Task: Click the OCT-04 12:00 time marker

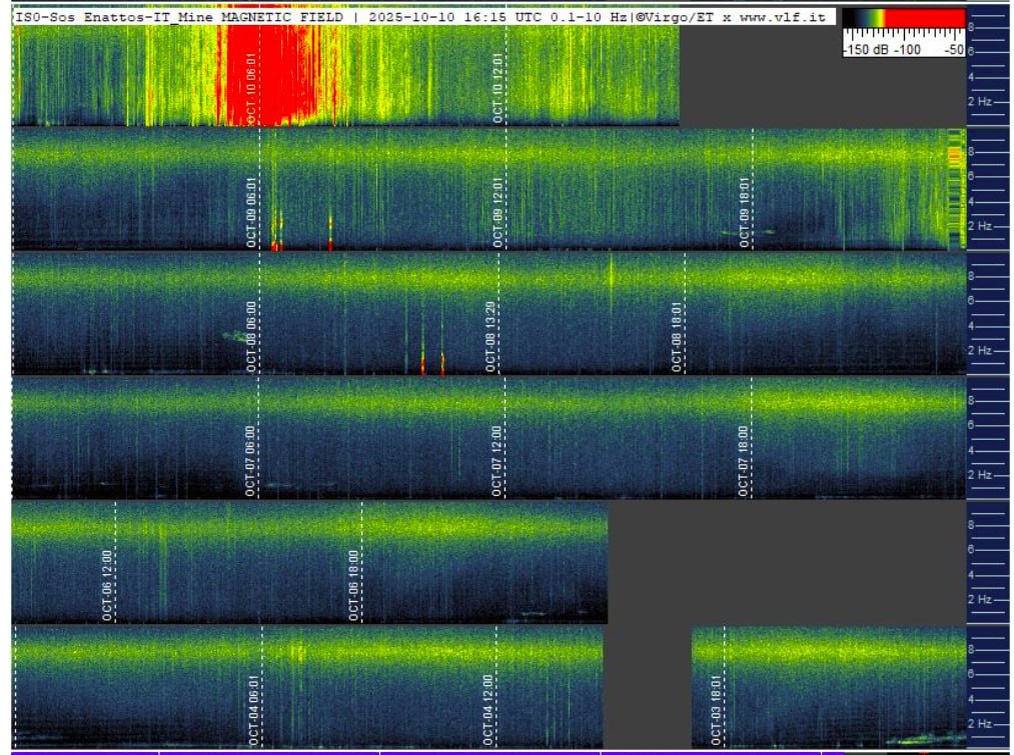Action: [x=488, y=710]
